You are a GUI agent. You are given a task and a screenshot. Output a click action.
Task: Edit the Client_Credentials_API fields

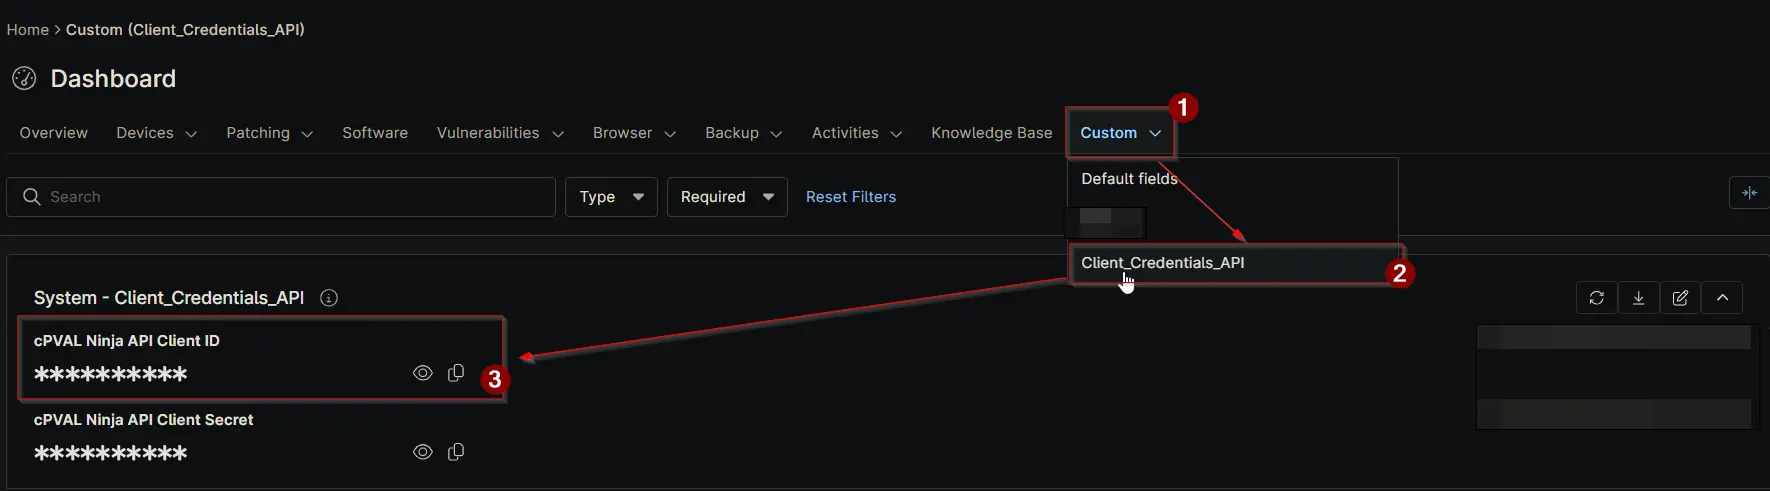click(x=1681, y=298)
